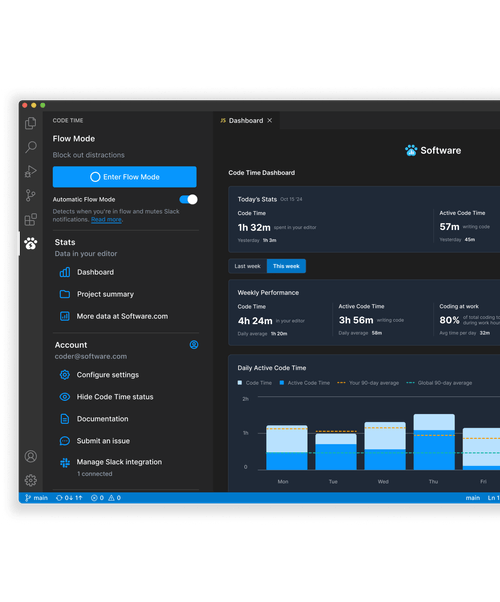Click the More data at Software.com chart icon

coord(65,316)
